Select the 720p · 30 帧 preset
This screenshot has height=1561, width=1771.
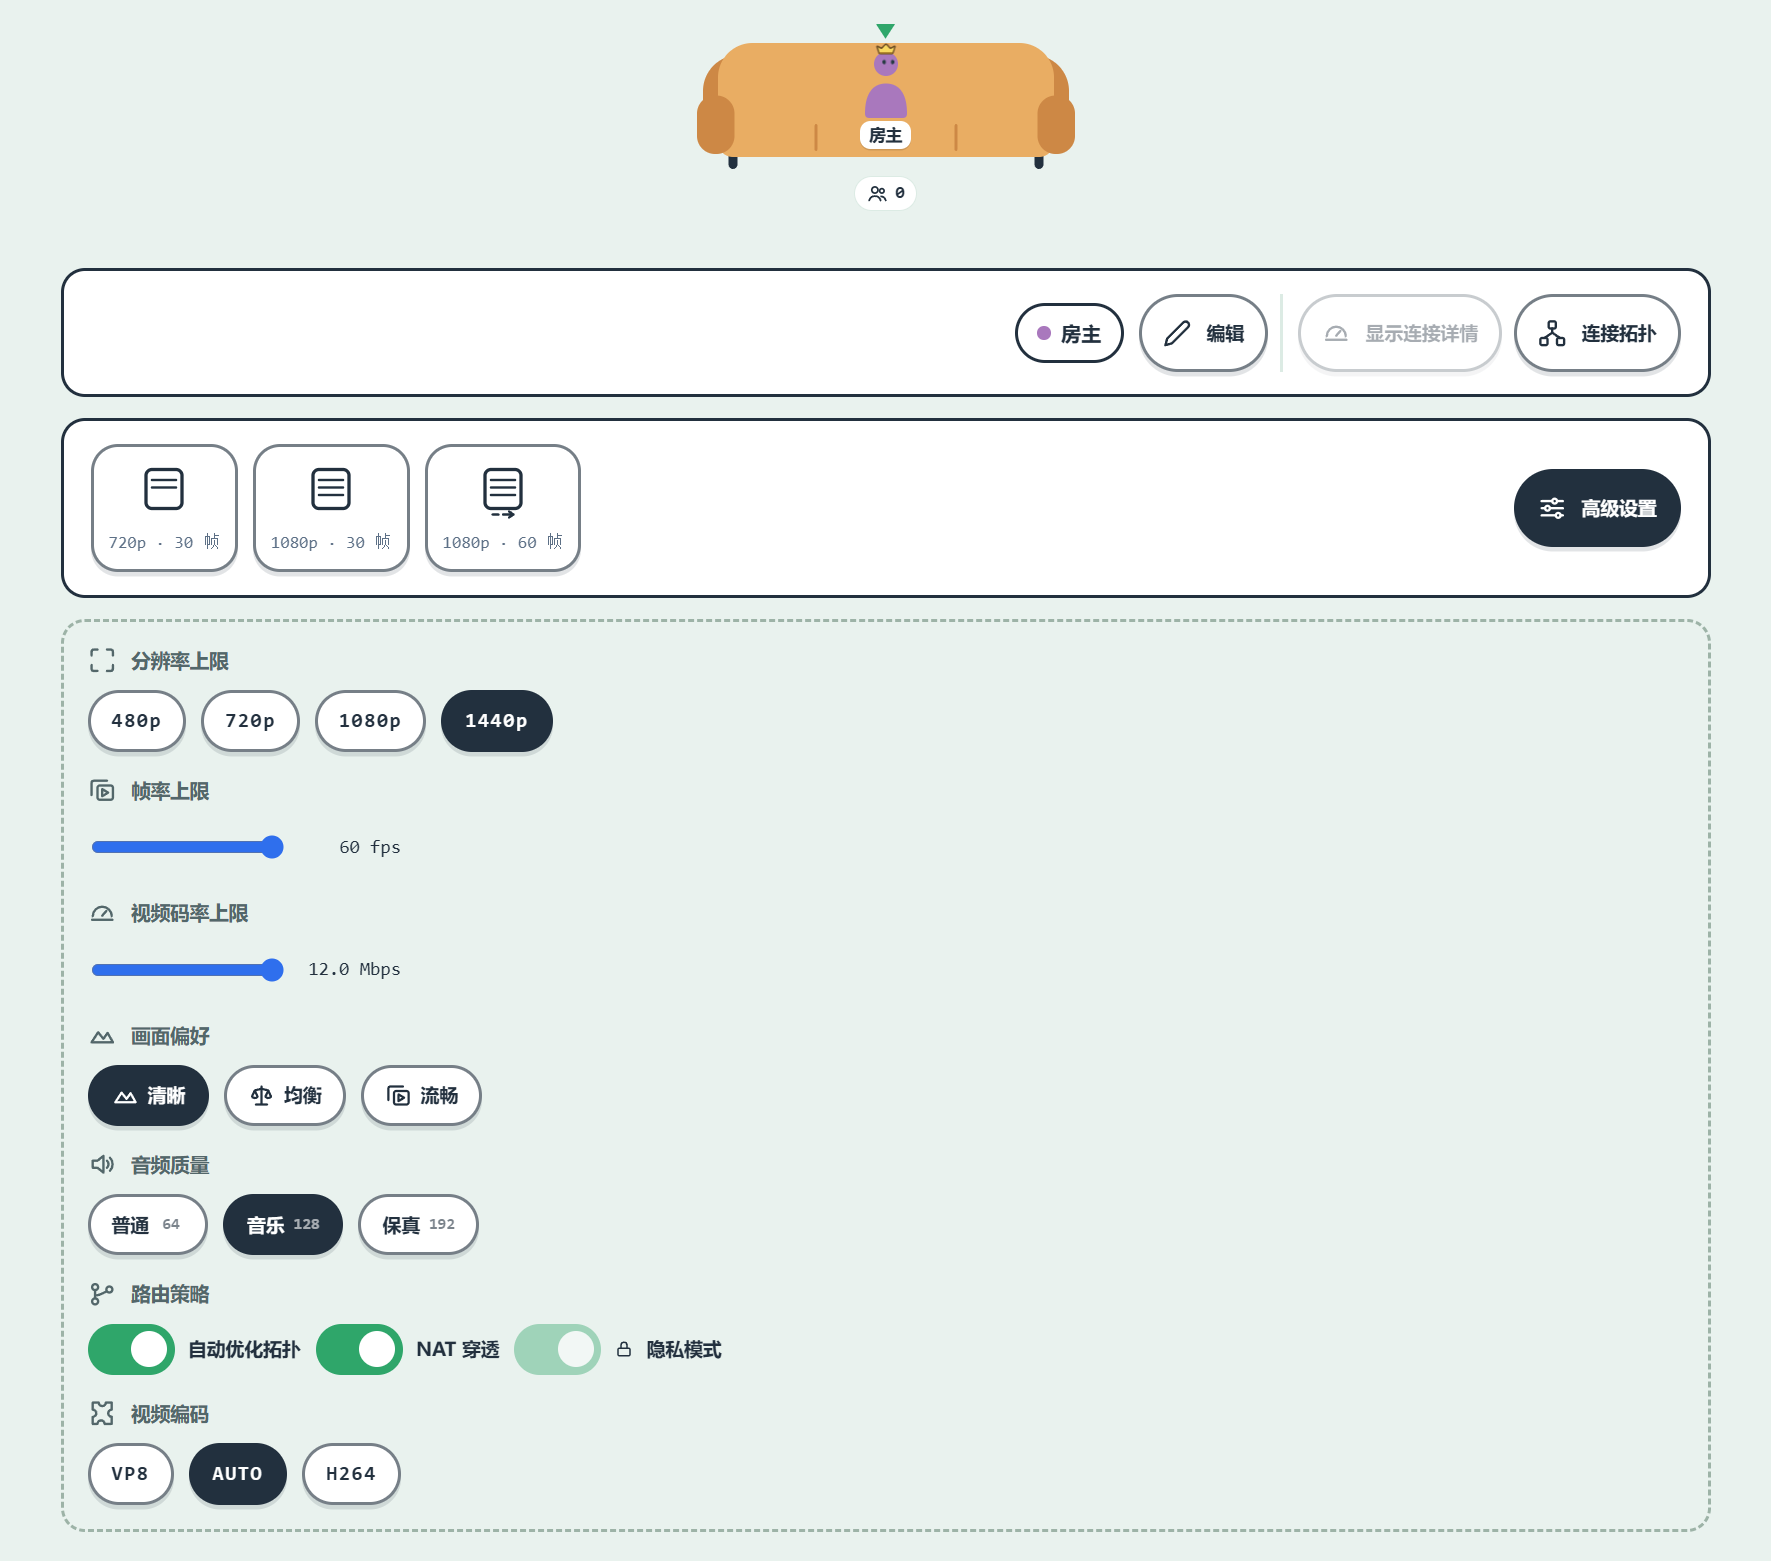pyautogui.click(x=164, y=508)
